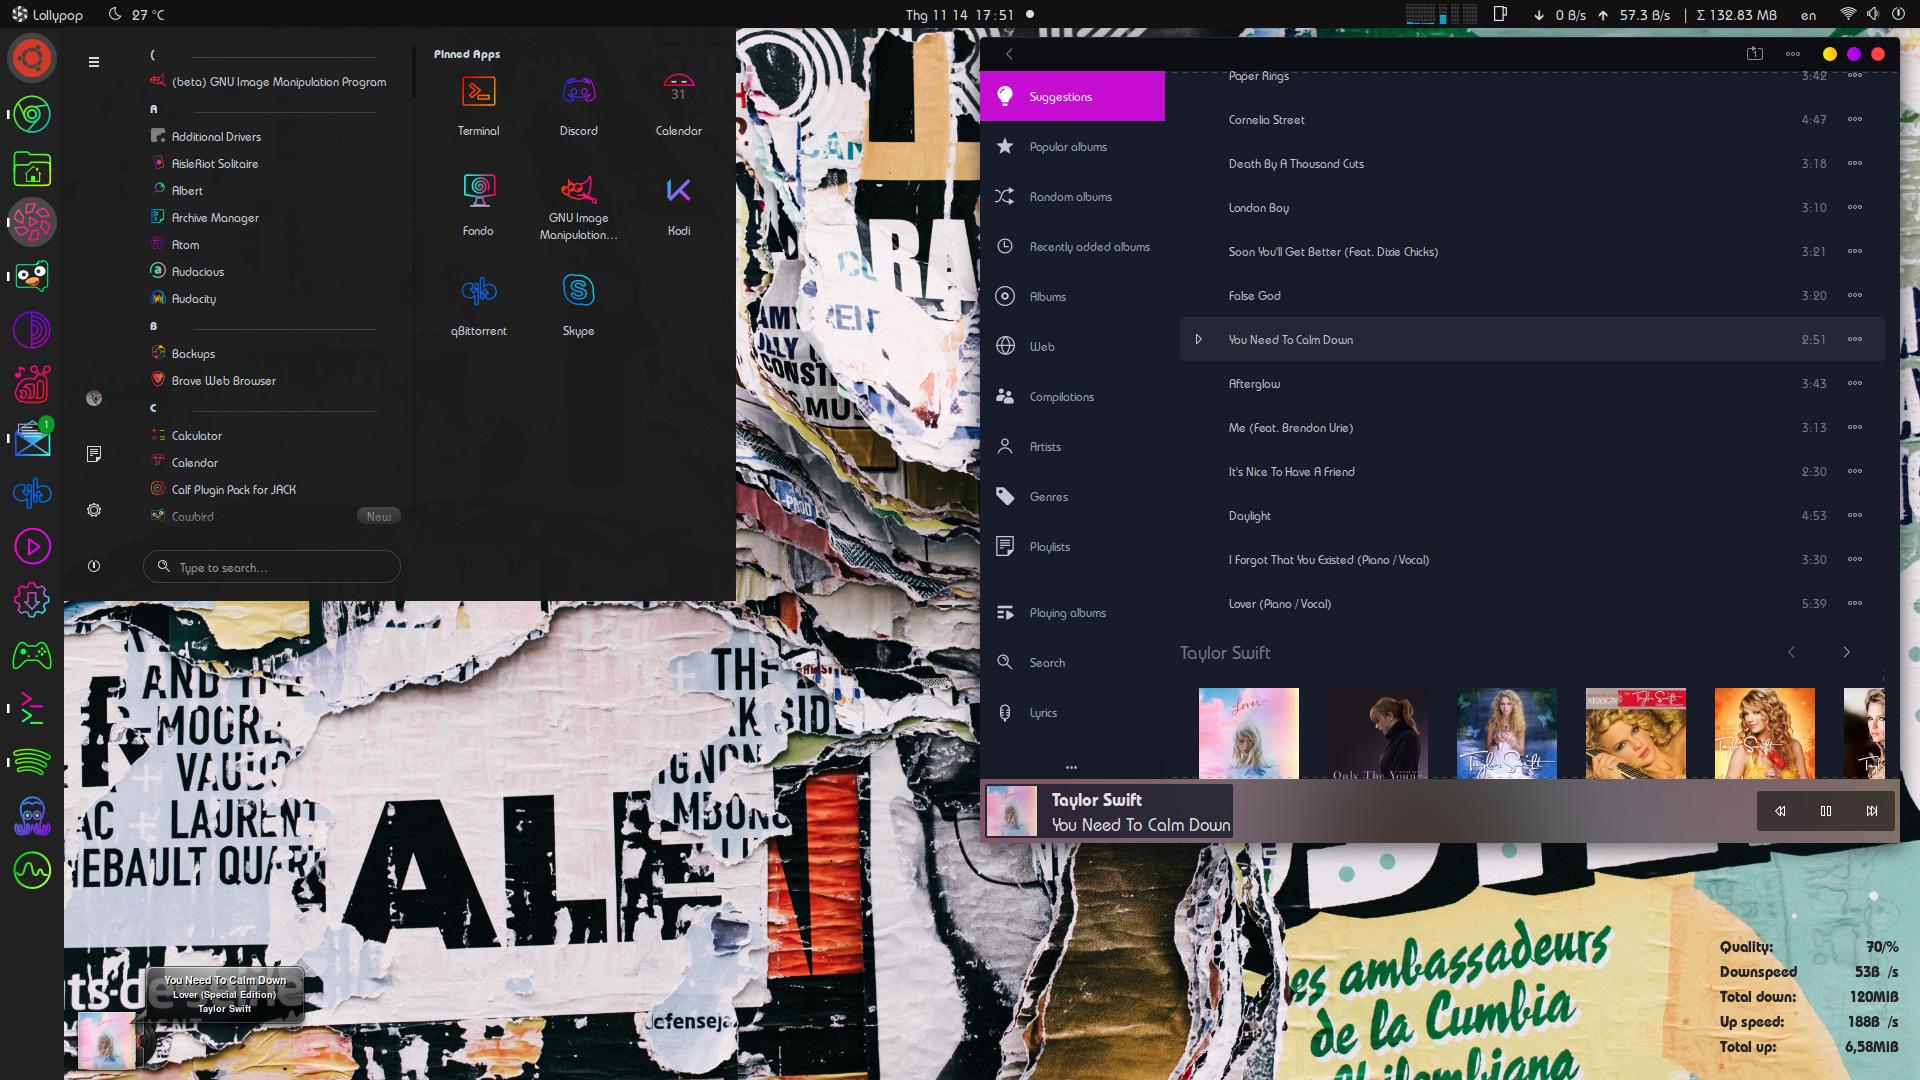This screenshot has width=1920, height=1080.
Task: Launch Fondo from Pinned Apps
Action: [x=478, y=191]
